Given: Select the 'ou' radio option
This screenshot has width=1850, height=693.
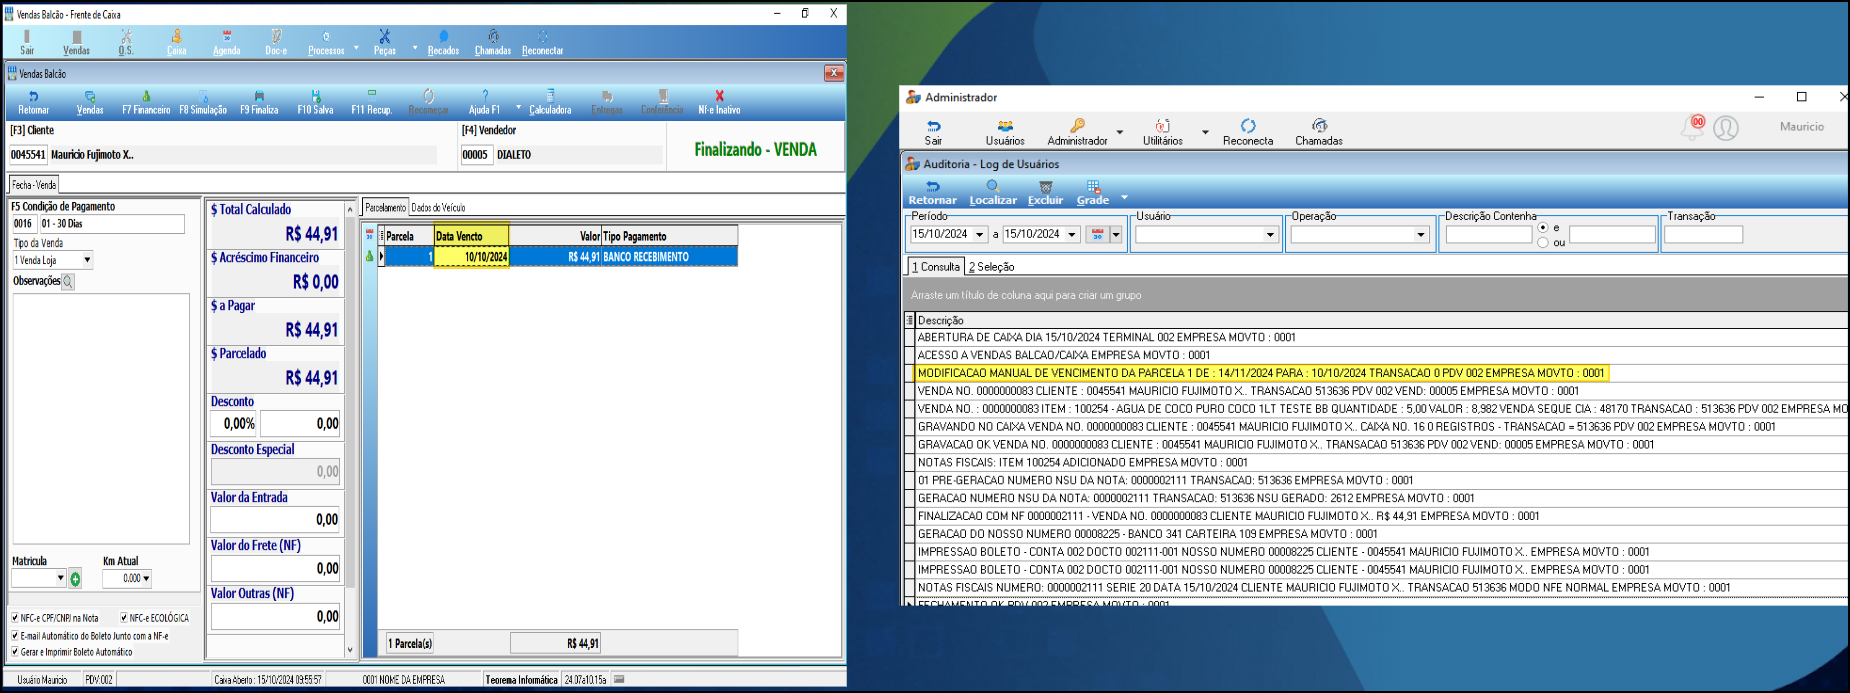Looking at the screenshot, I should pyautogui.click(x=1543, y=243).
